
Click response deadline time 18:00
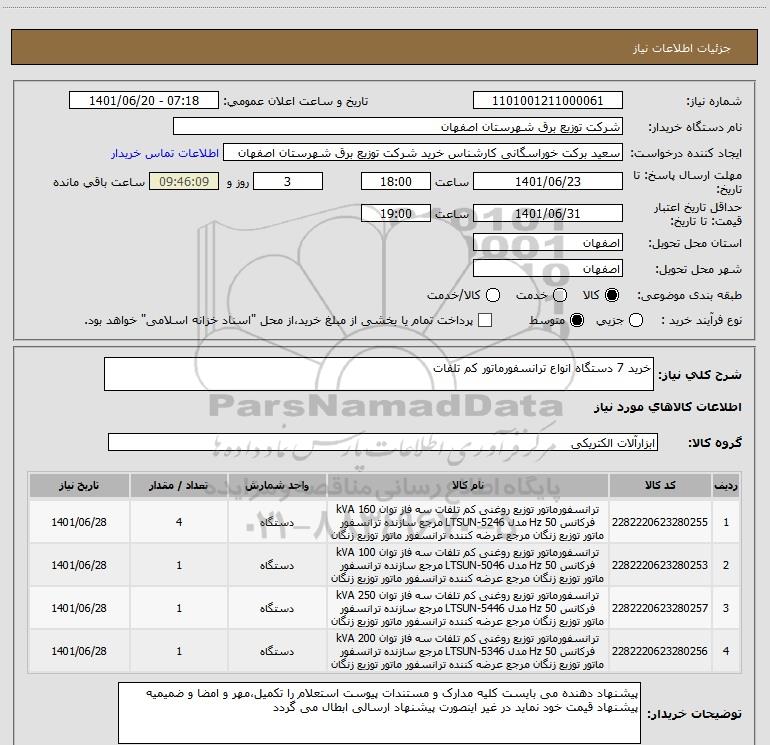pyautogui.click(x=396, y=181)
